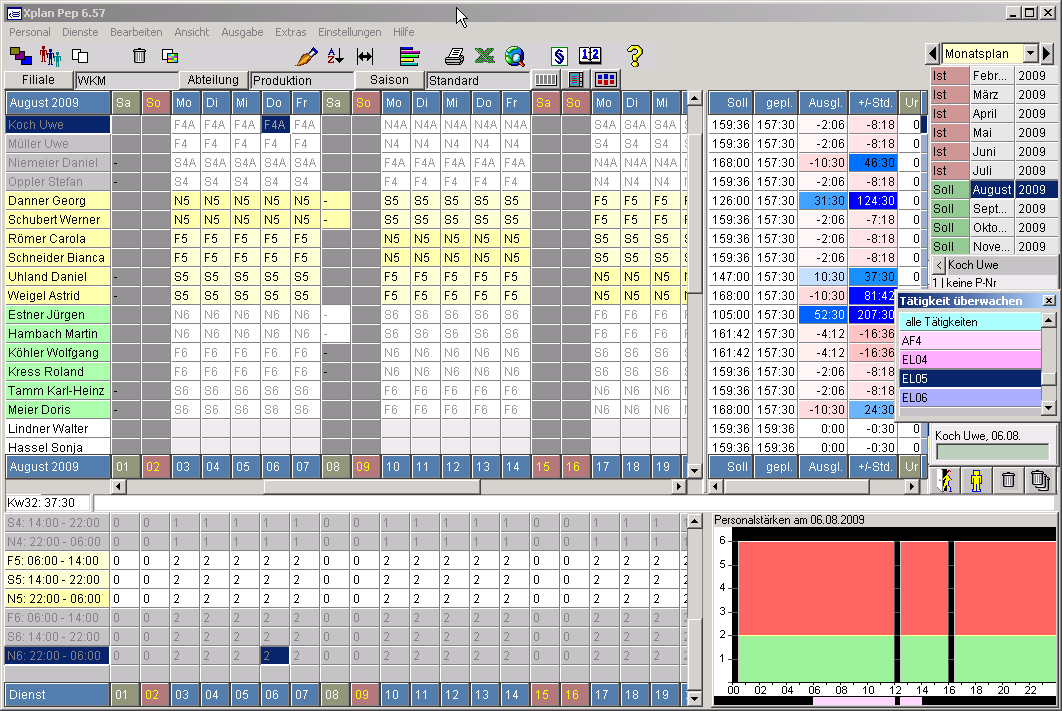Screen dimensions: 1062x711
Task: Select the WKM Filiale field
Action: click(x=126, y=81)
